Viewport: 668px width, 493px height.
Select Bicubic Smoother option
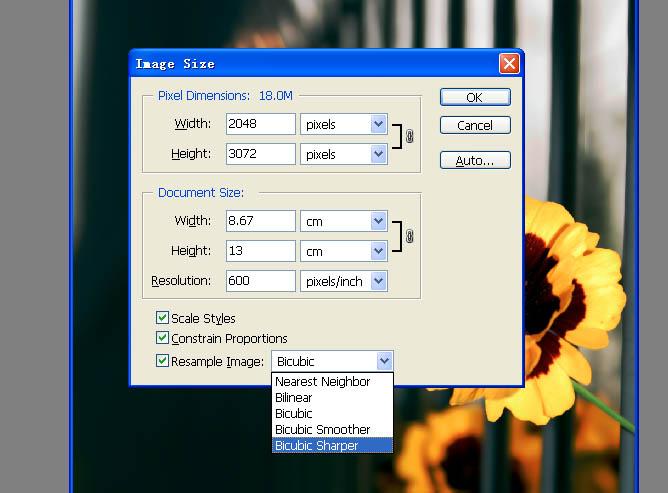(332, 430)
